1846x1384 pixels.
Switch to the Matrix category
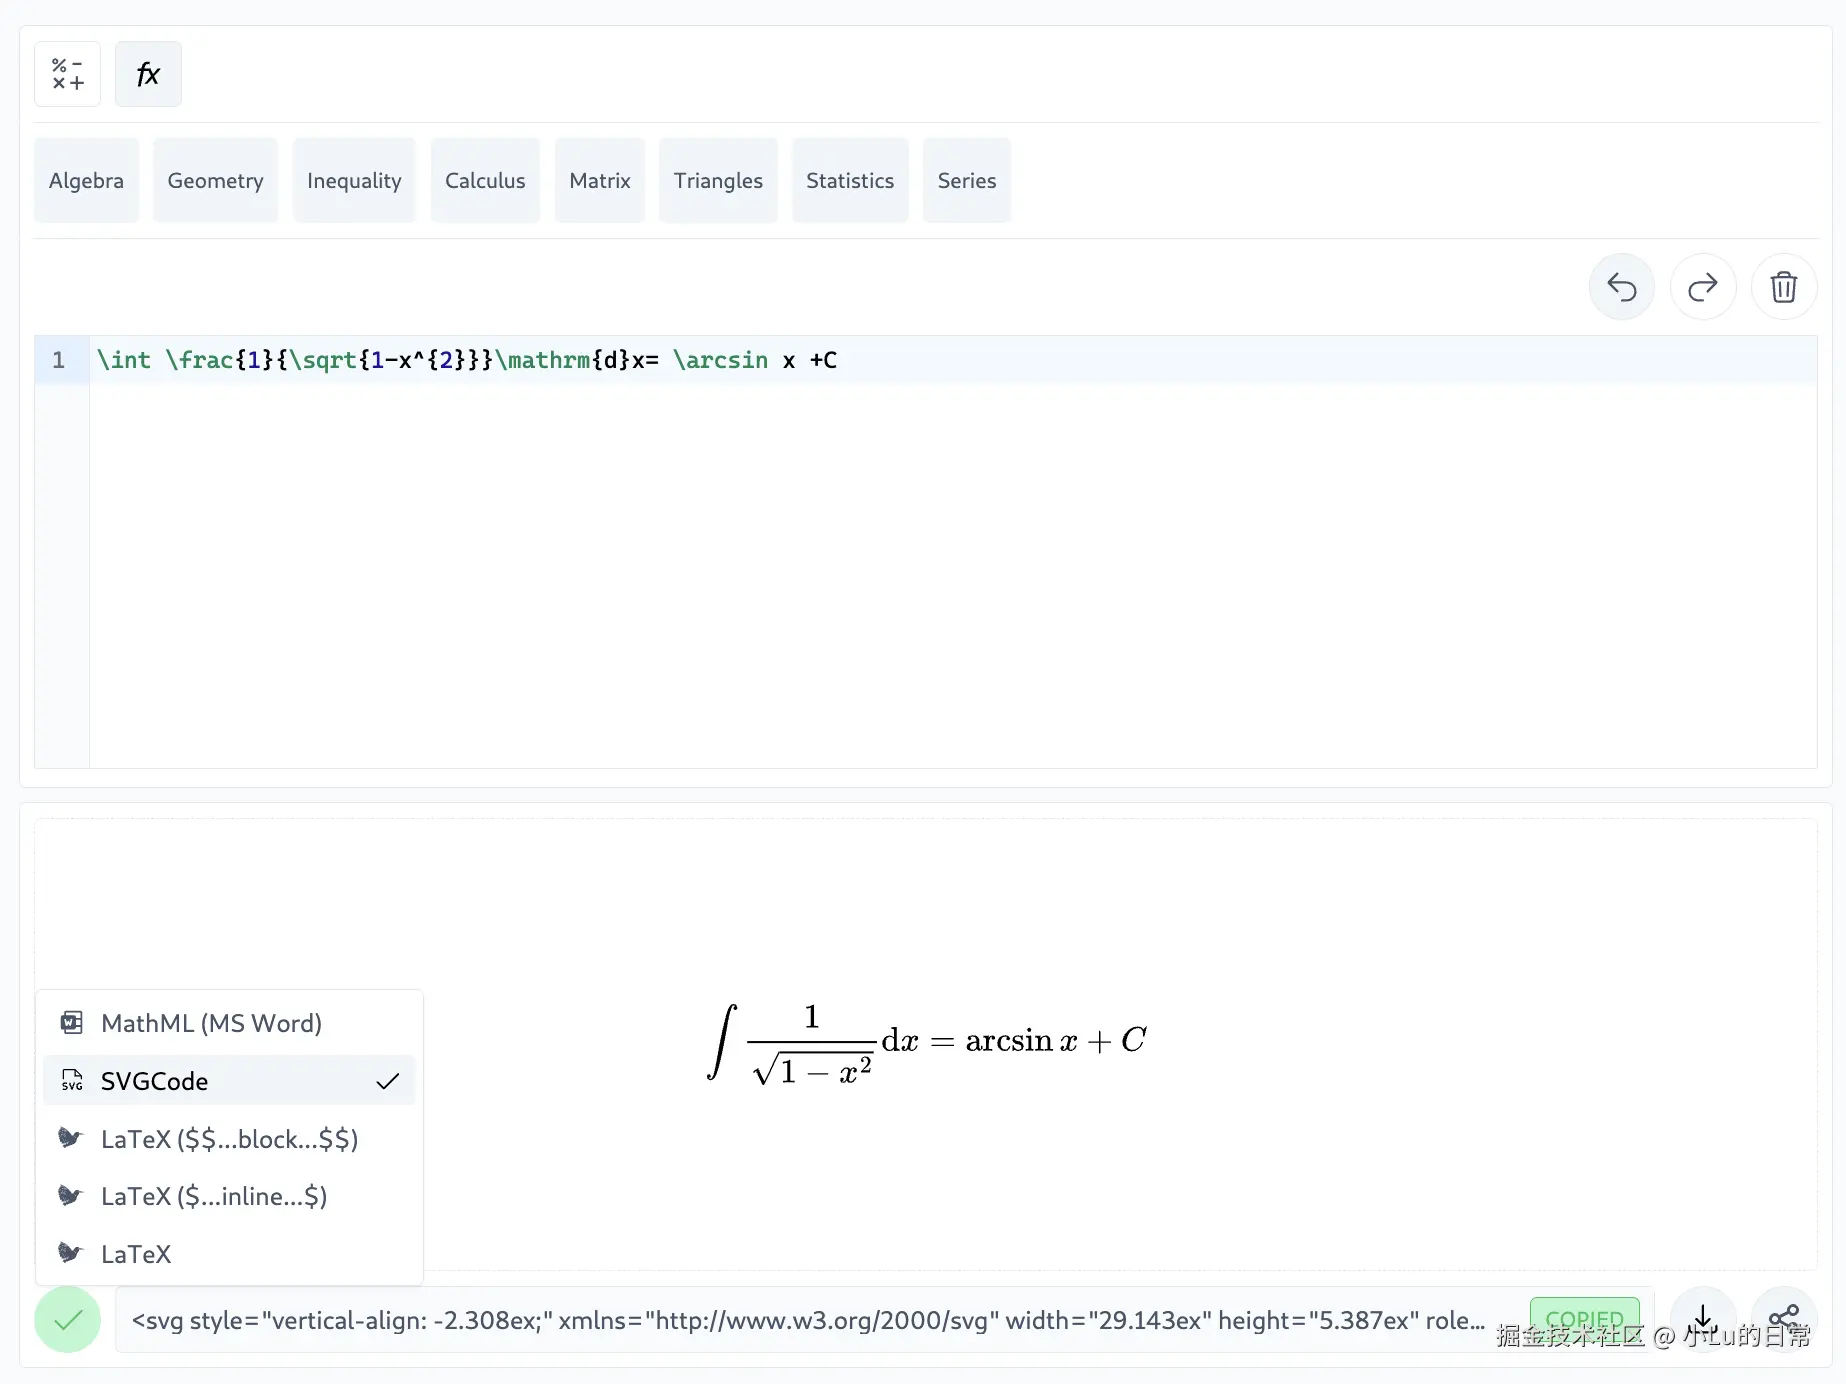[x=600, y=181]
